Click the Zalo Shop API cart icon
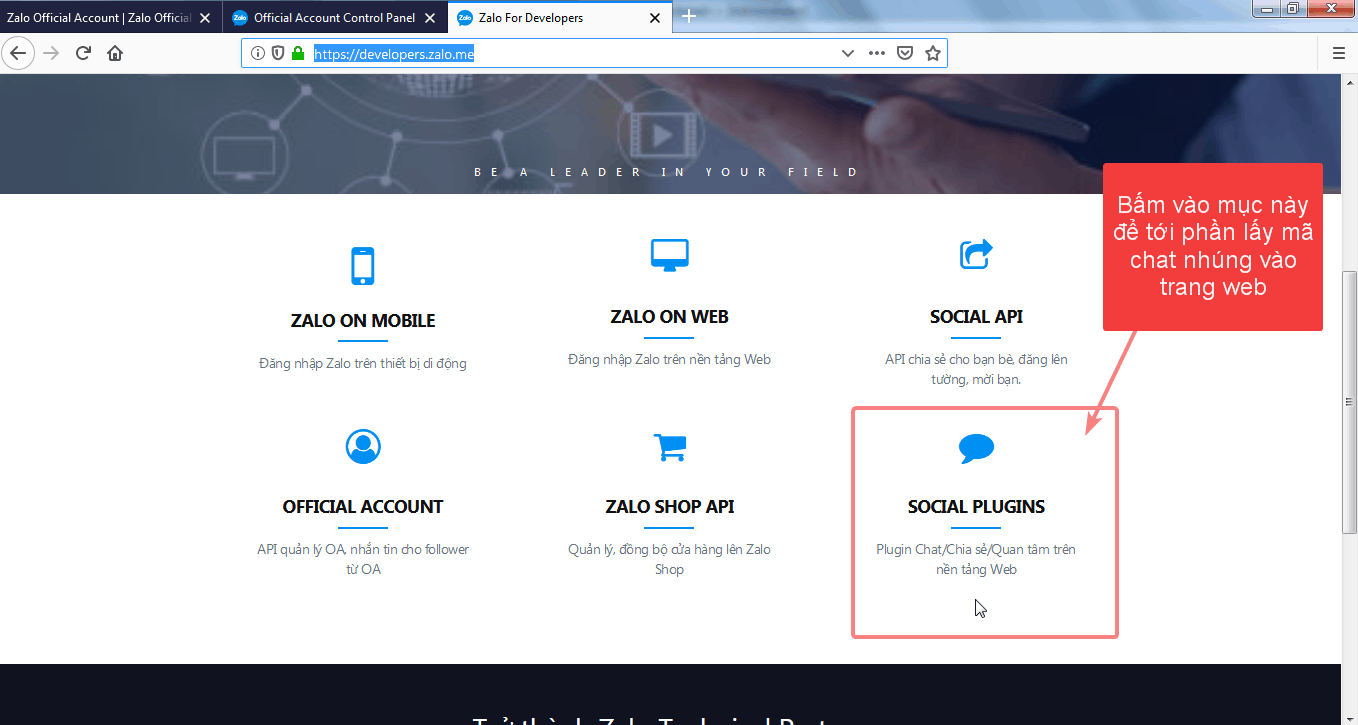 [670, 447]
